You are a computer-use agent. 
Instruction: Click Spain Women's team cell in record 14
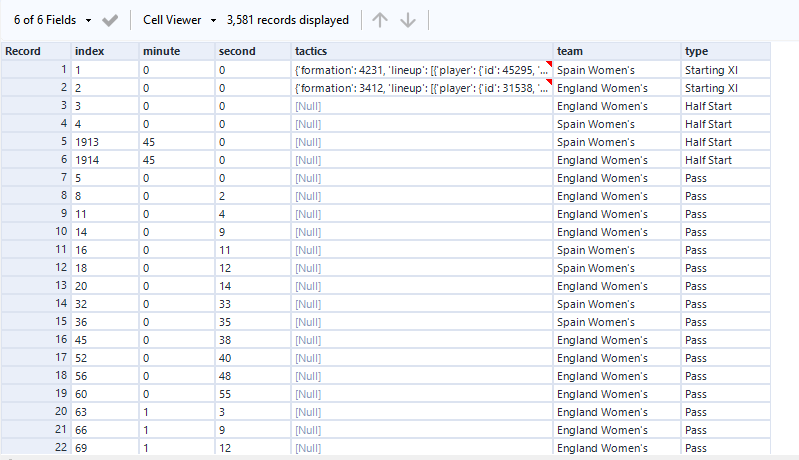click(x=617, y=304)
